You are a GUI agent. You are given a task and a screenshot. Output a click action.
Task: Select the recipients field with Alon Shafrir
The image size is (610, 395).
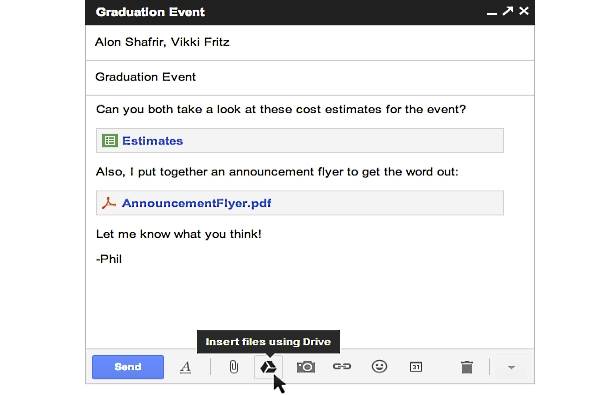310,42
